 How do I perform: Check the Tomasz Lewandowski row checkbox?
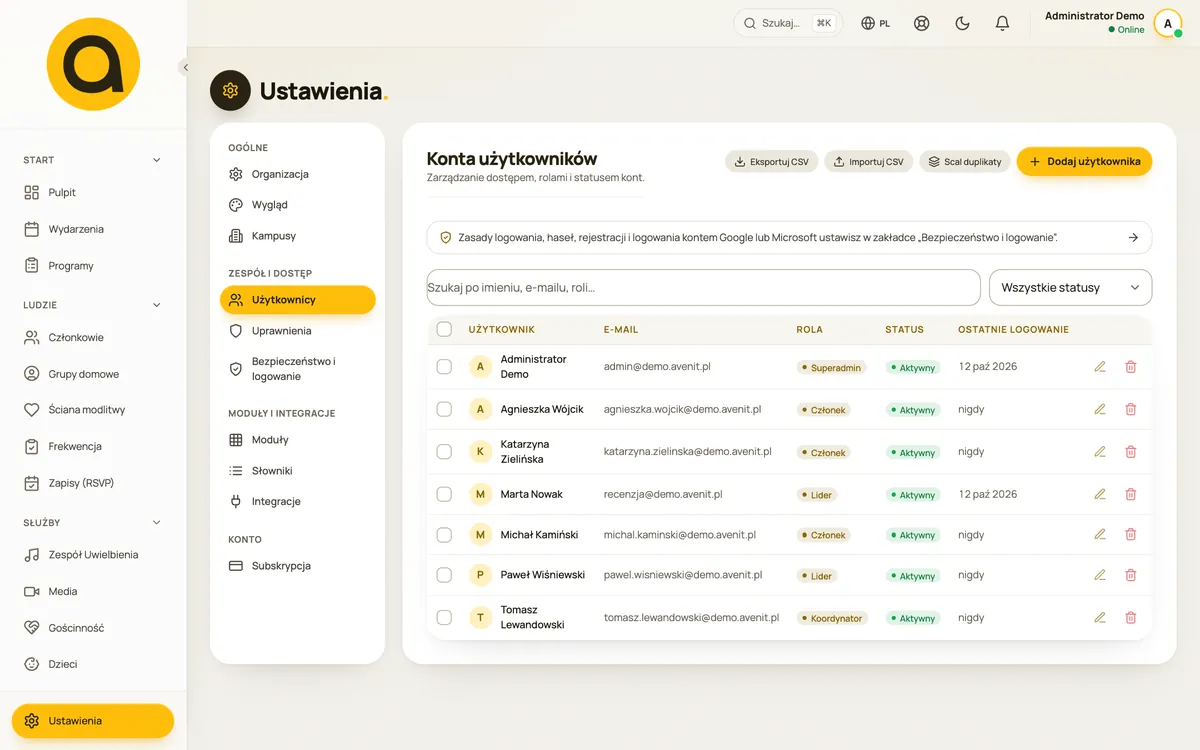point(444,618)
